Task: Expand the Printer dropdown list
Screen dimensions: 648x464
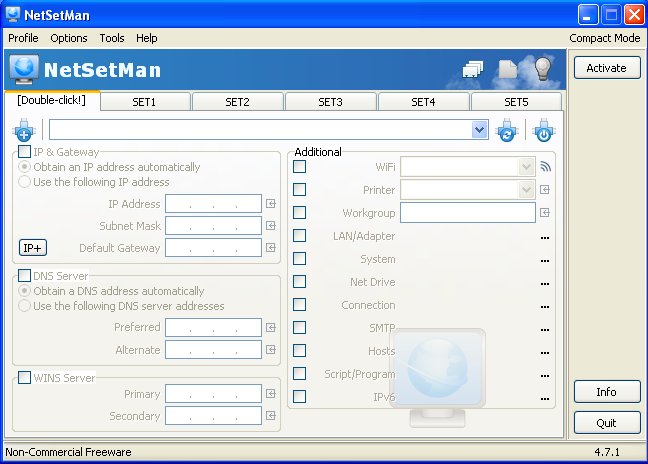Action: pos(526,190)
